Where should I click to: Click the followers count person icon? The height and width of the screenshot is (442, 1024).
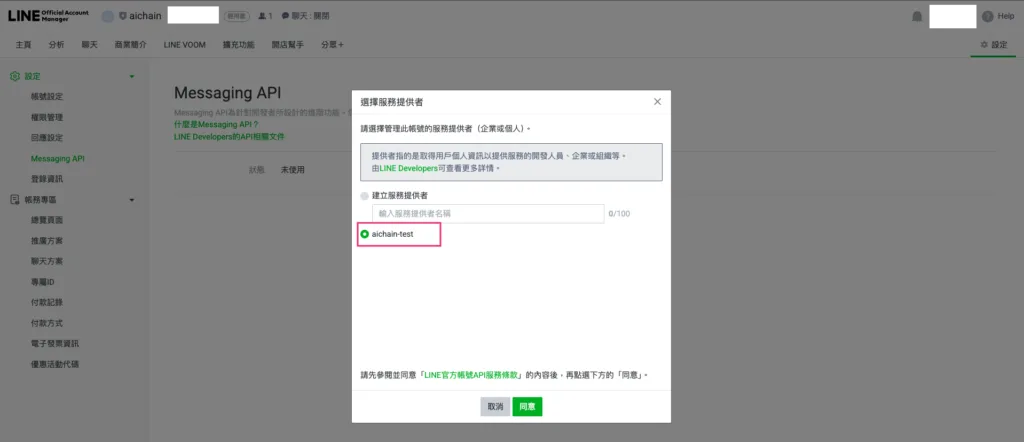pyautogui.click(x=262, y=16)
